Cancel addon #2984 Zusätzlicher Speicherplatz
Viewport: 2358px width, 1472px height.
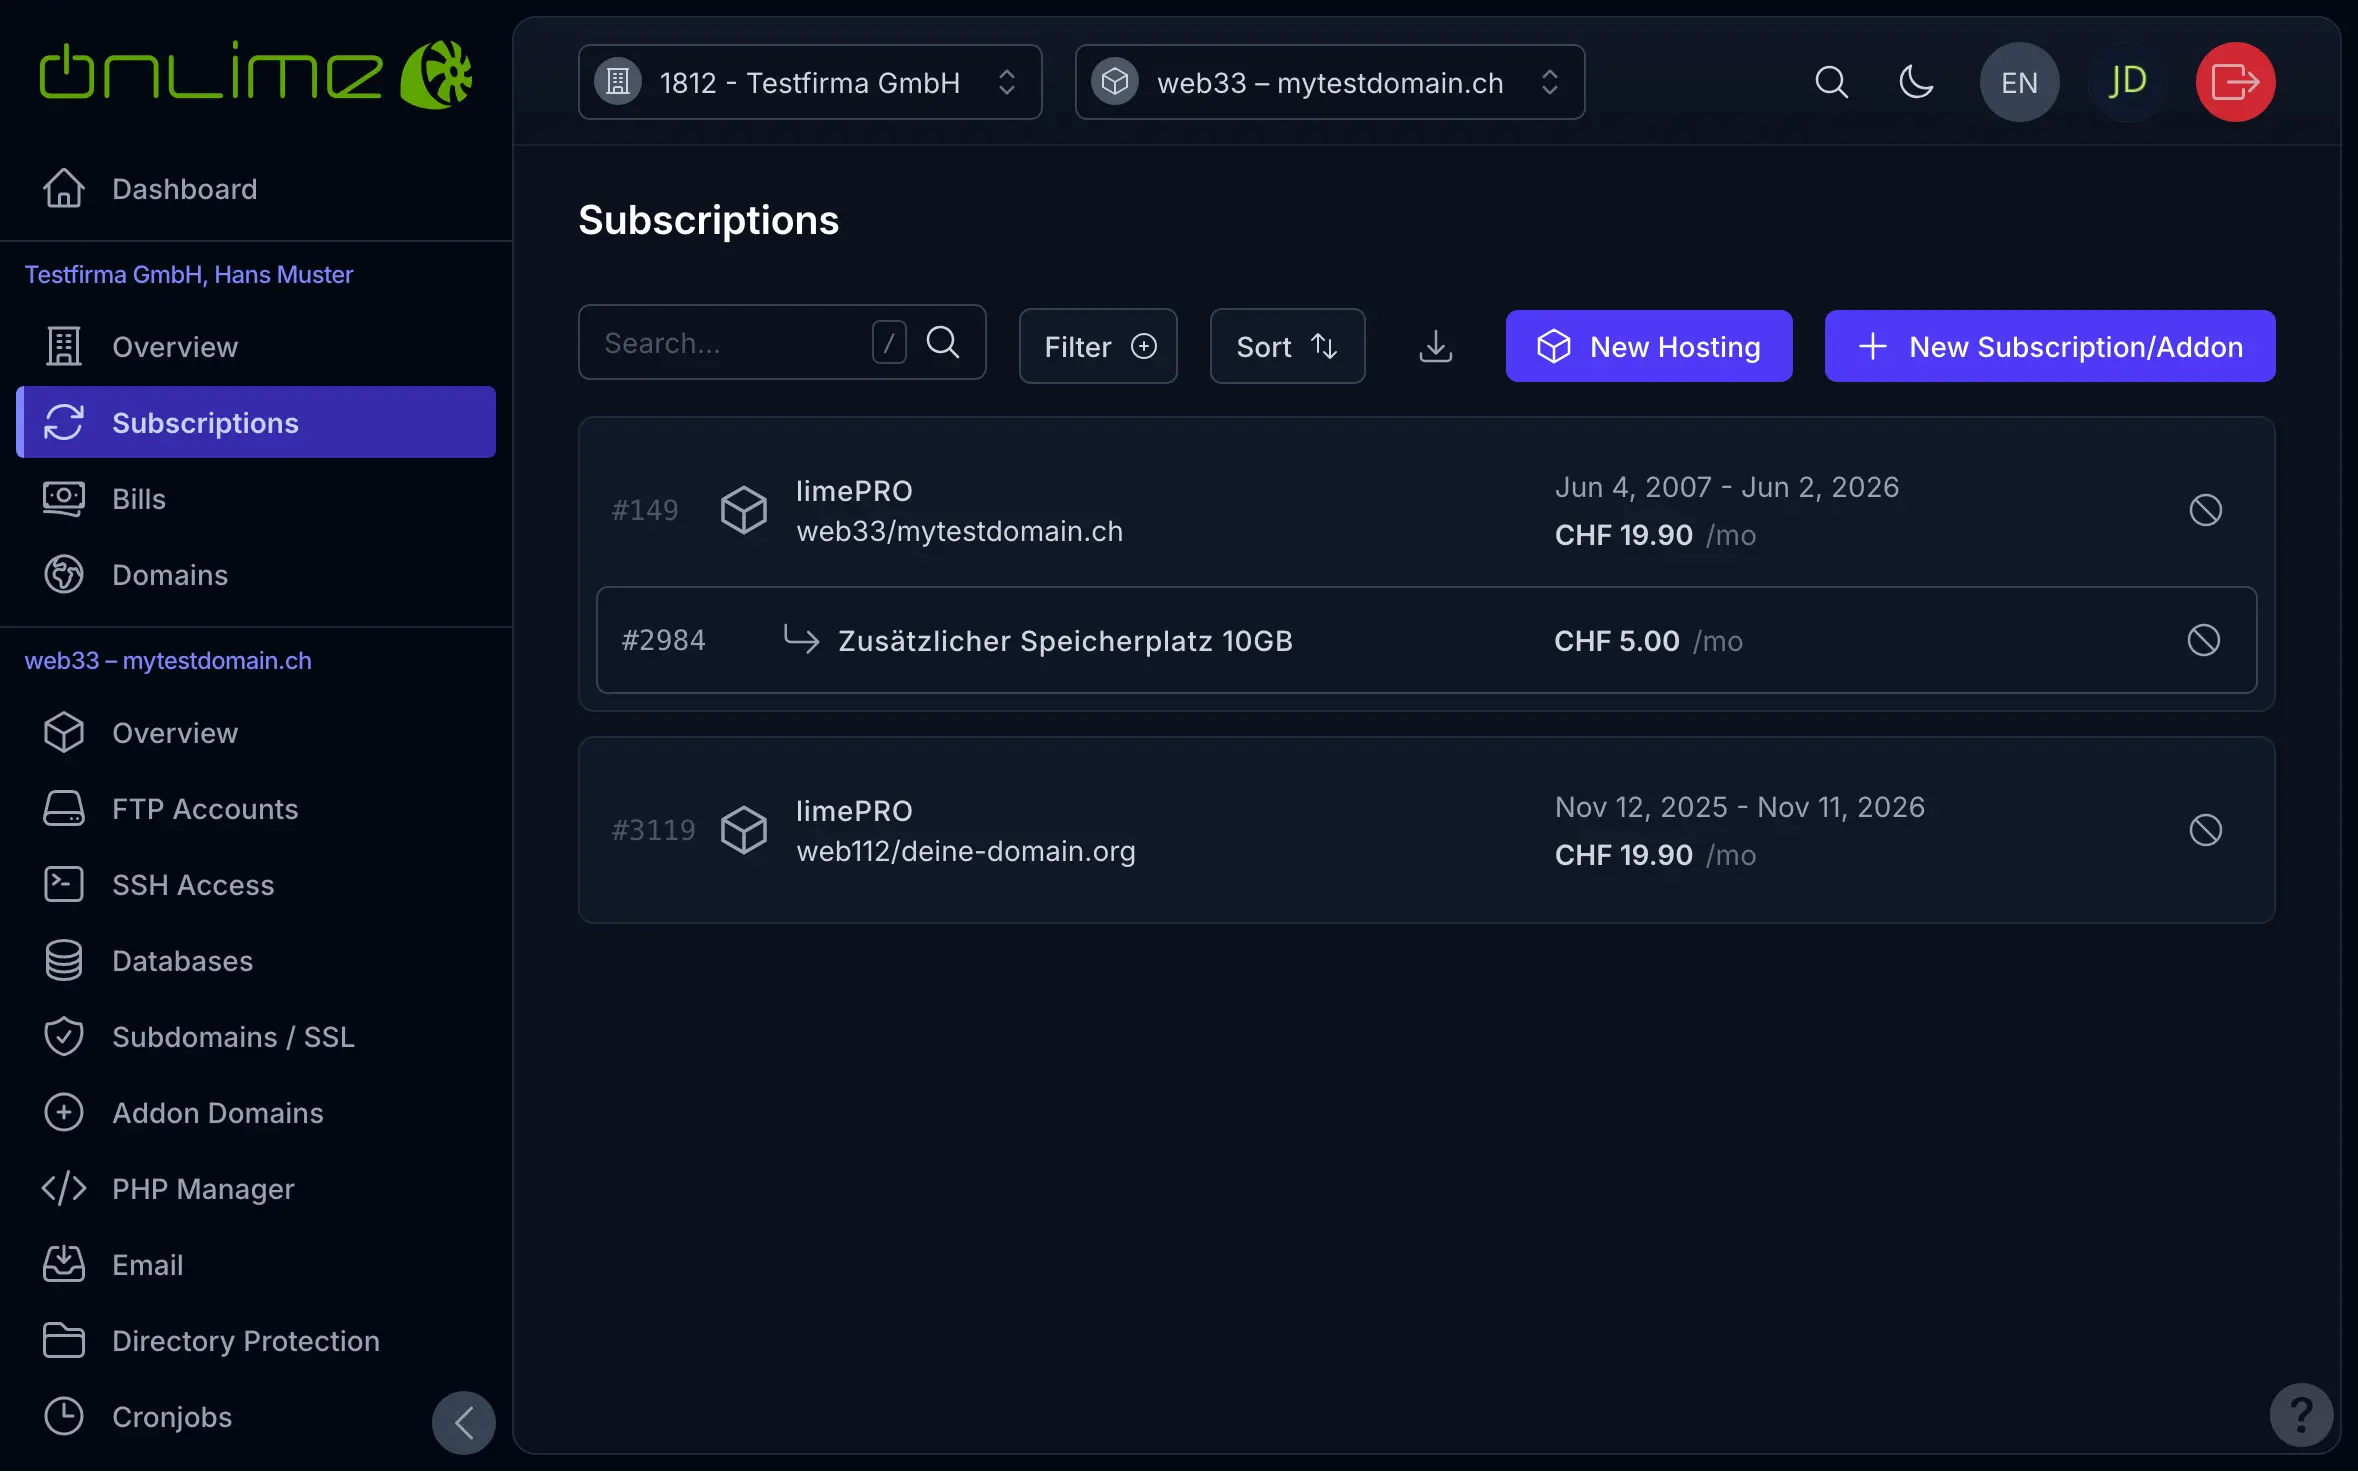point(2203,640)
